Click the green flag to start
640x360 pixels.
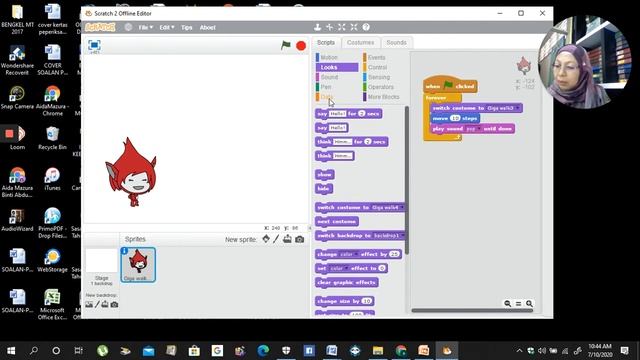(286, 45)
